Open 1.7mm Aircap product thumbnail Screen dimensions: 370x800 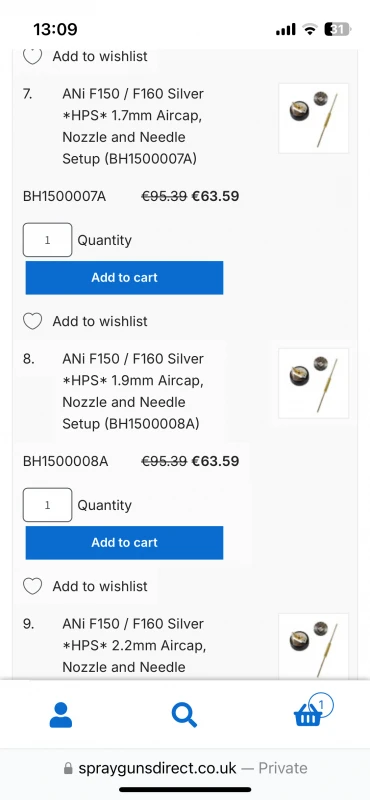pos(313,118)
